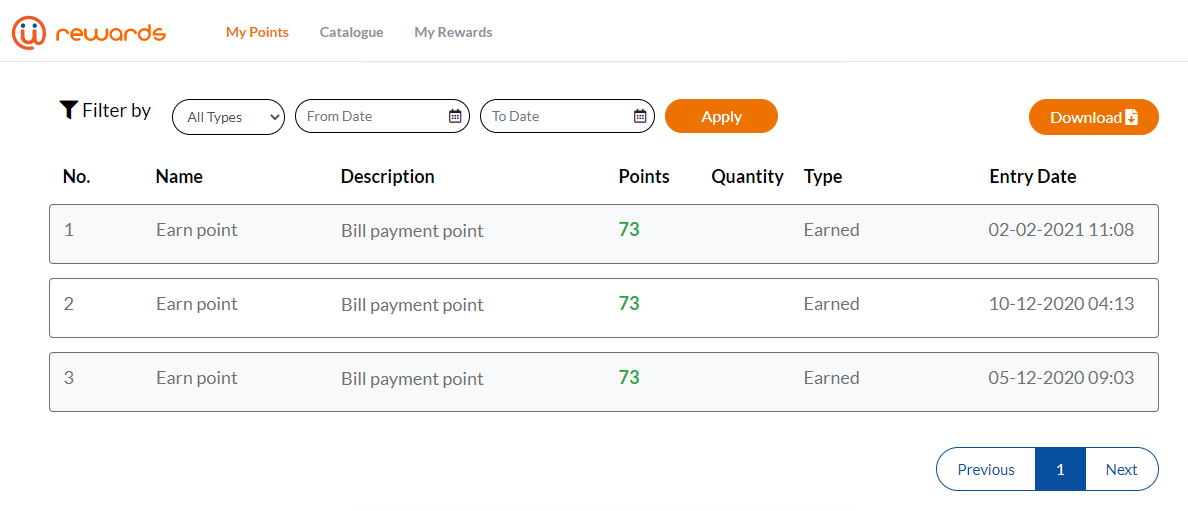The image size is (1188, 511).
Task: Download the points statement
Action: (1093, 118)
